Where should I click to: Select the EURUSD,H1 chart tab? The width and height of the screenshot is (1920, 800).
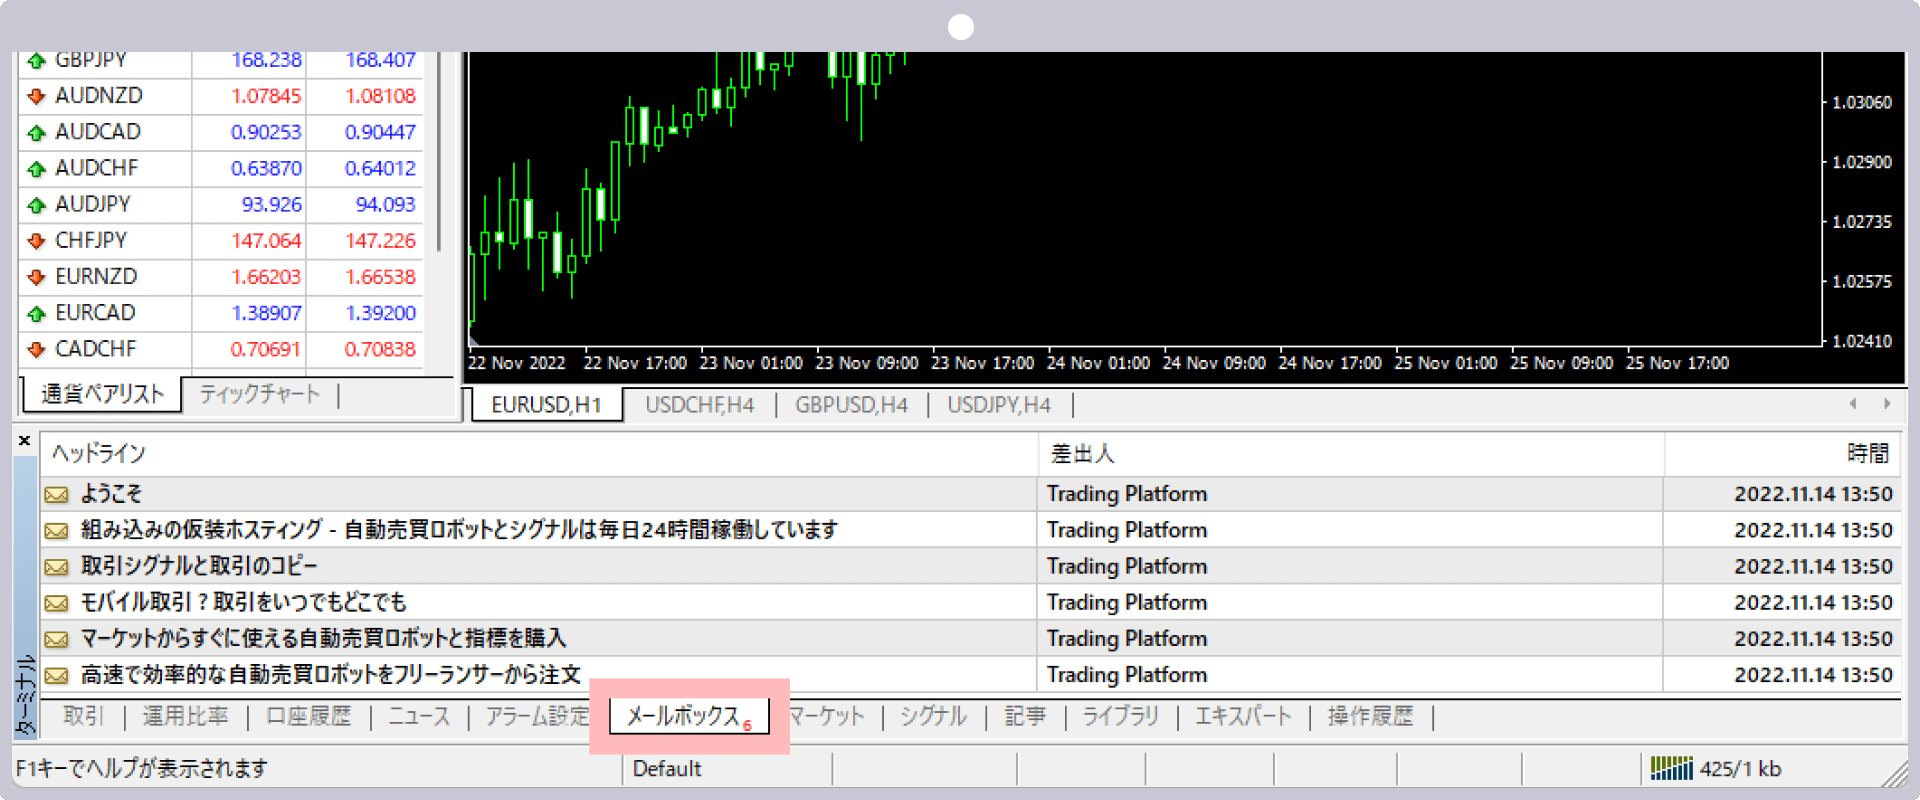point(546,405)
